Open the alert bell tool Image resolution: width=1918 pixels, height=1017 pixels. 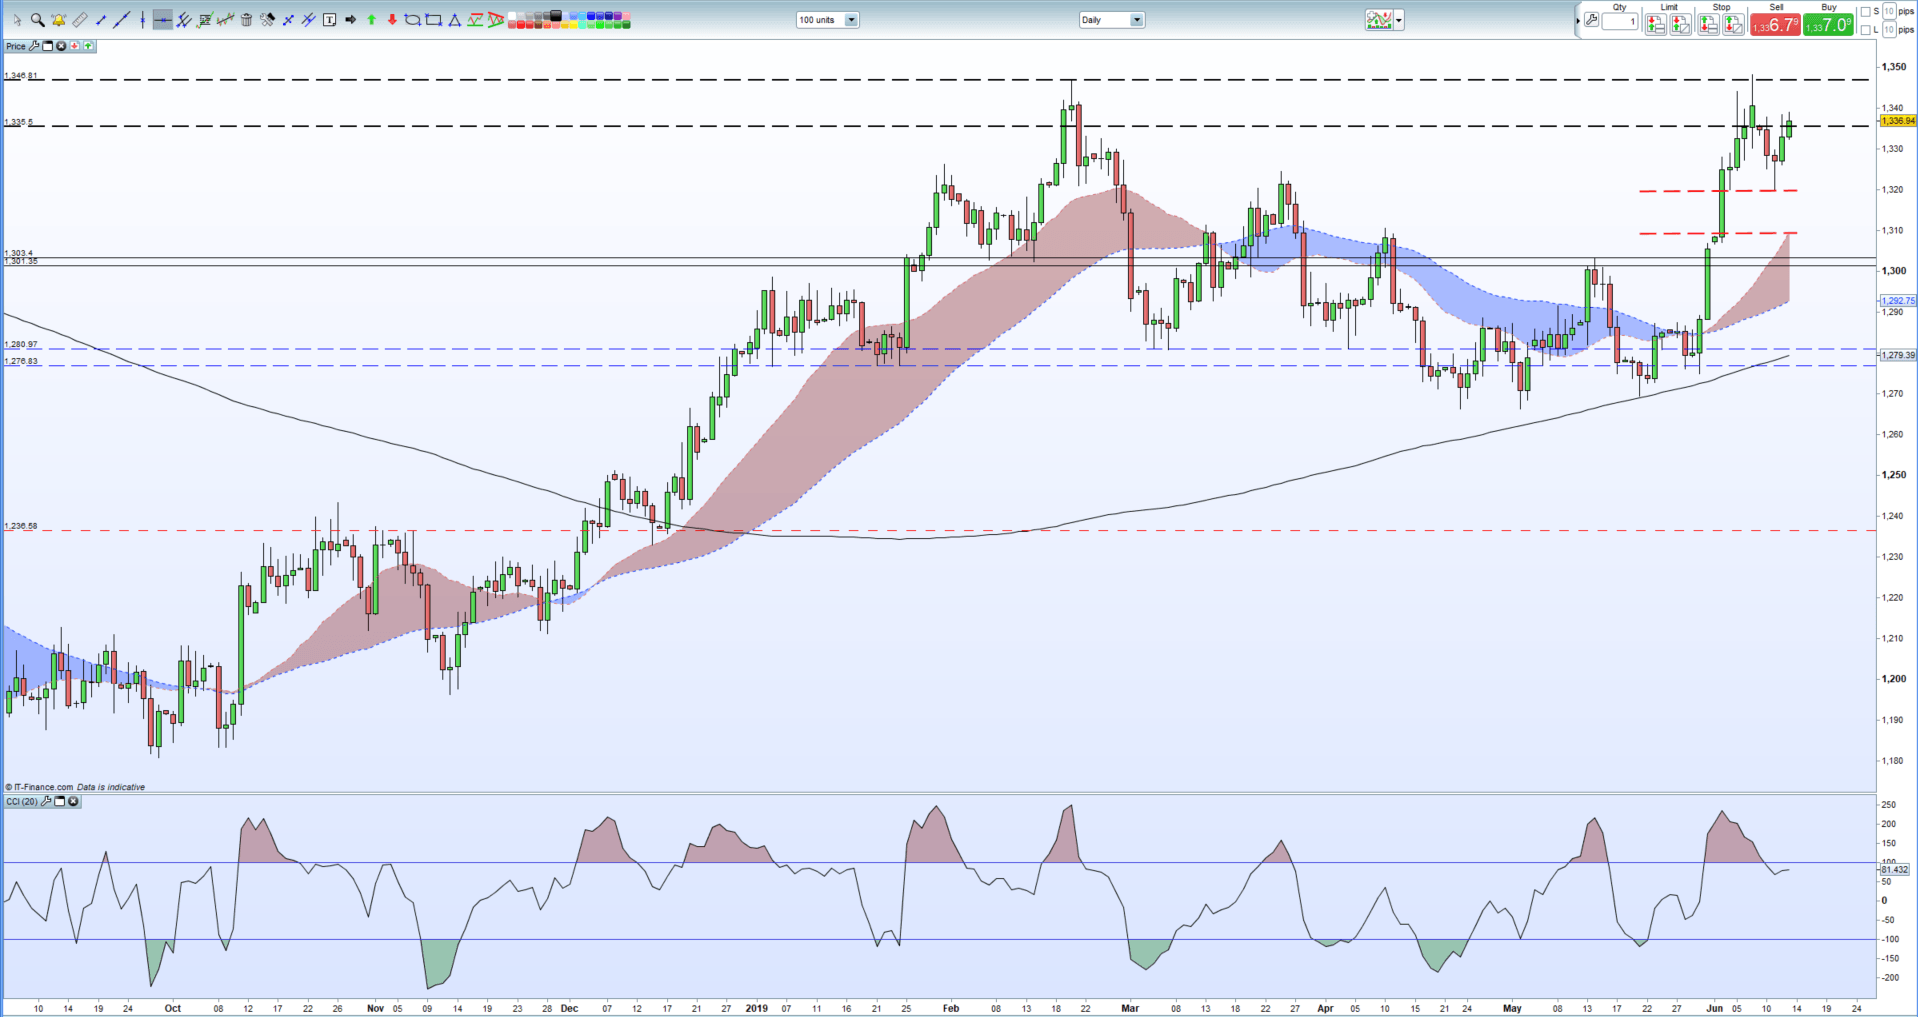pos(58,20)
